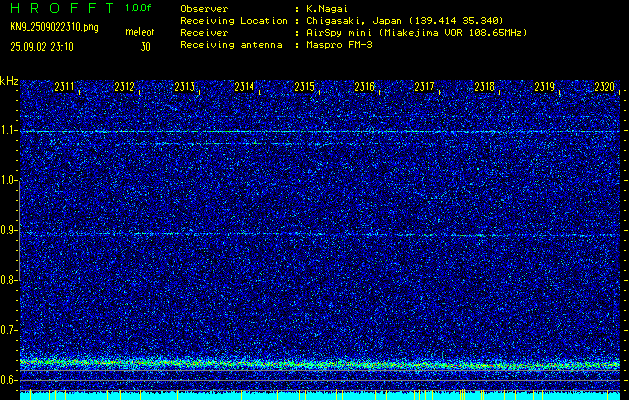Click the 1.0 frequency axis label
629x400 pixels.
click(x=7, y=181)
